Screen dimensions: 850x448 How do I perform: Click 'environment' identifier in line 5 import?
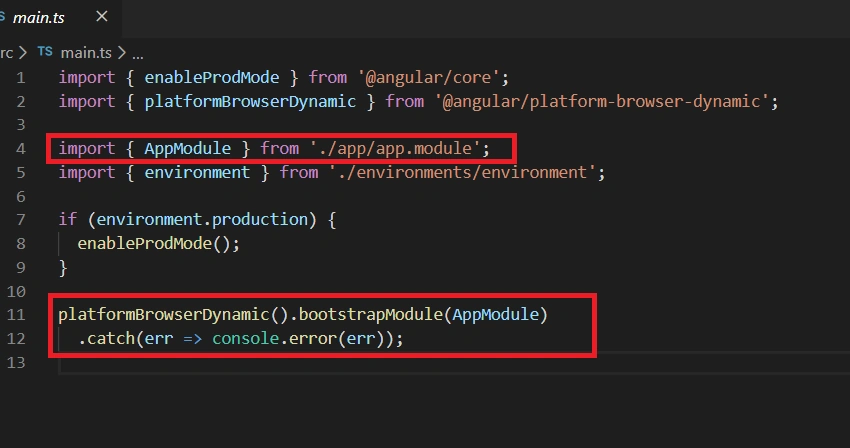(x=197, y=172)
